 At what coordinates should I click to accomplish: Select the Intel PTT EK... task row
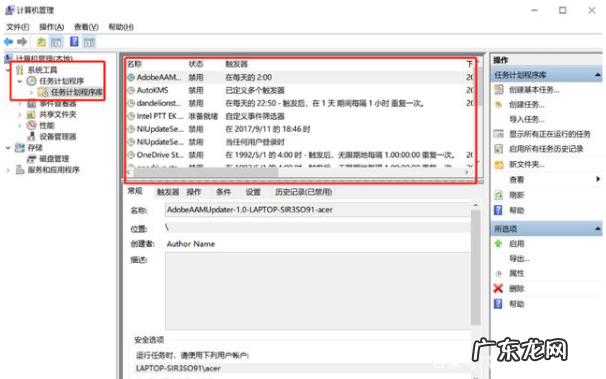point(301,116)
